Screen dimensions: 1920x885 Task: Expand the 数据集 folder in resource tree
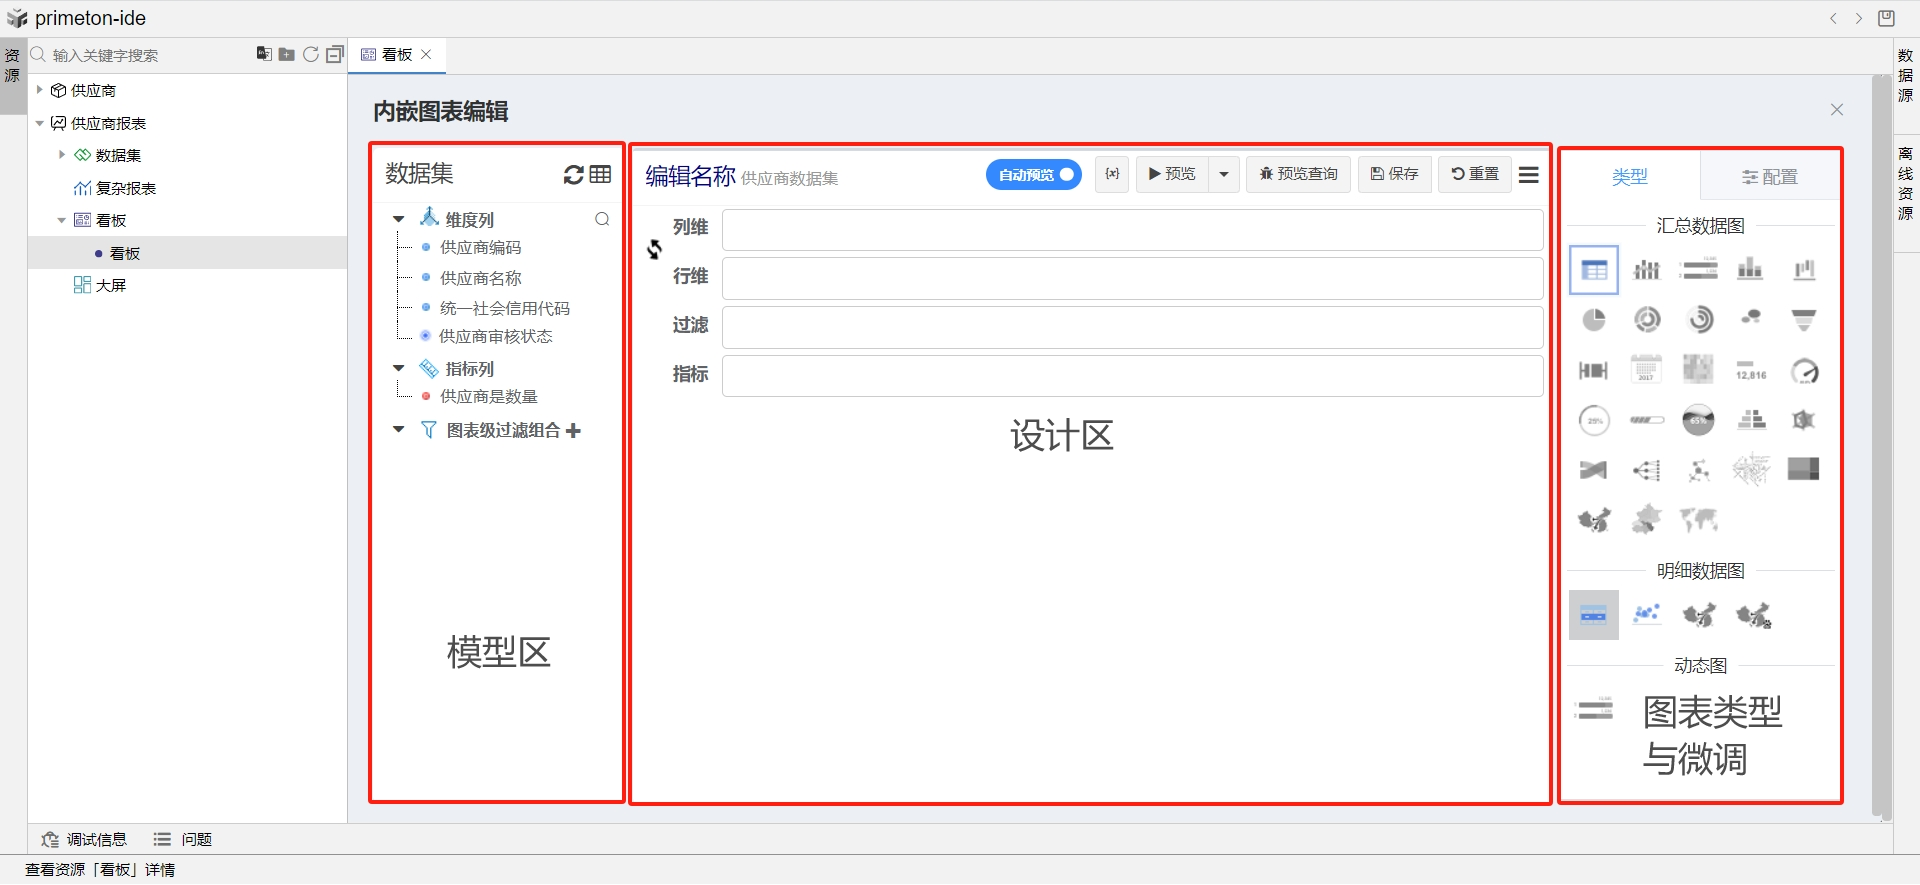(62, 155)
